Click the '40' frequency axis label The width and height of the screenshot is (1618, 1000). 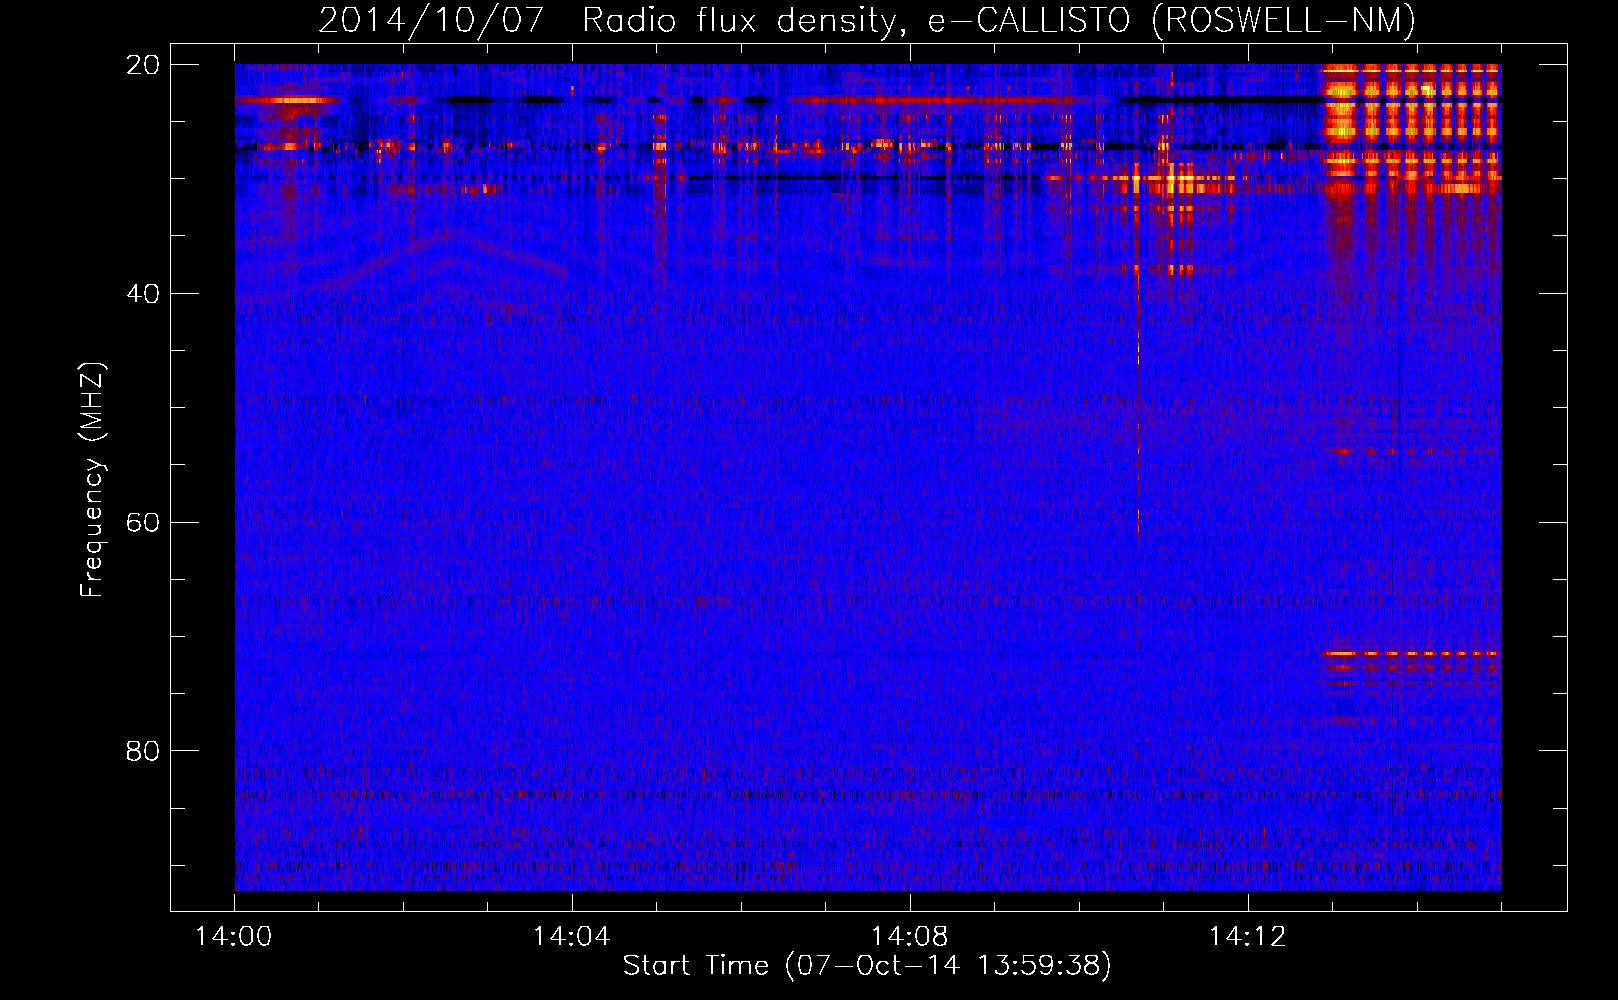(142, 294)
